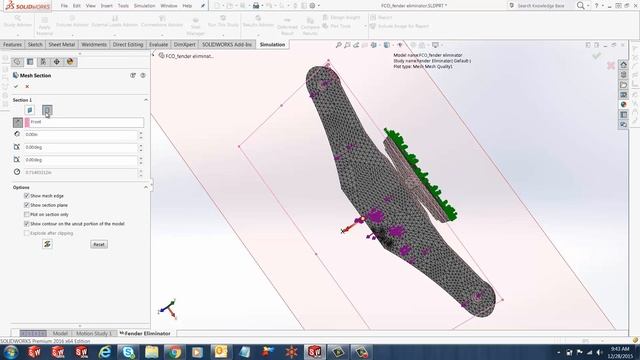
Task: Confirm with large green checkmark in viewport corner
Action: [x=597, y=56]
